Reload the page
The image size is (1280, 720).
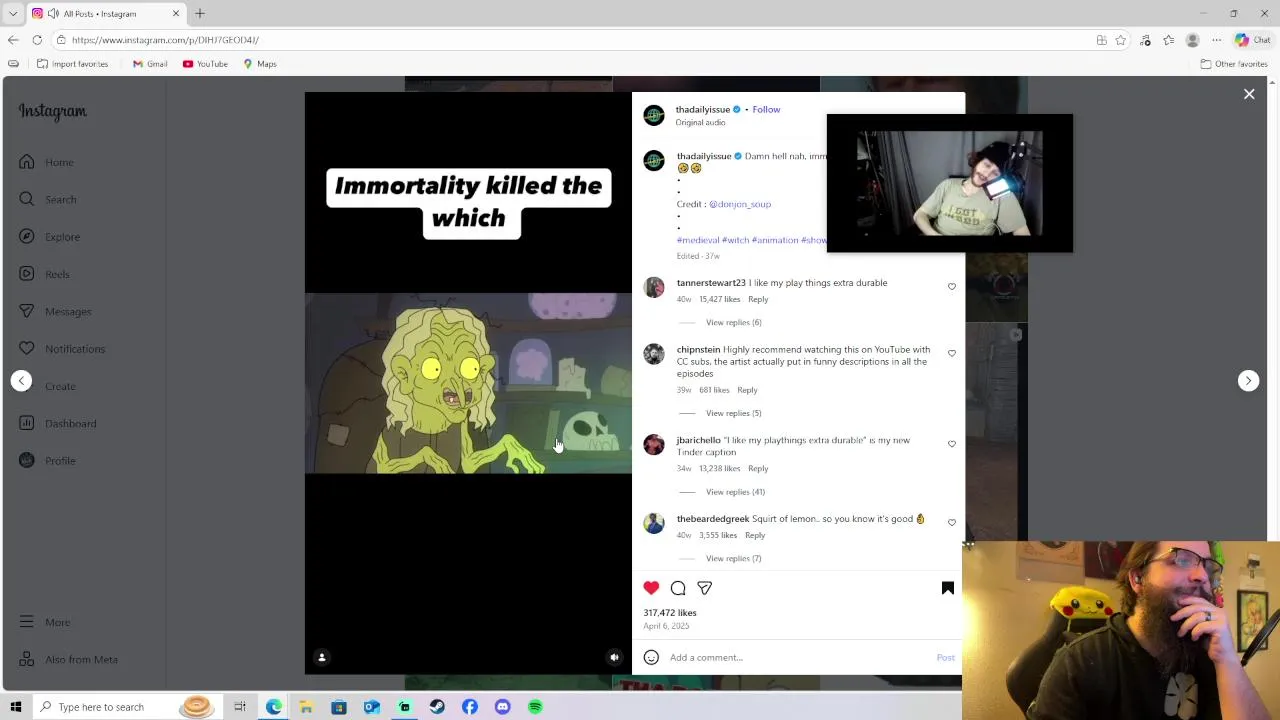[x=37, y=40]
